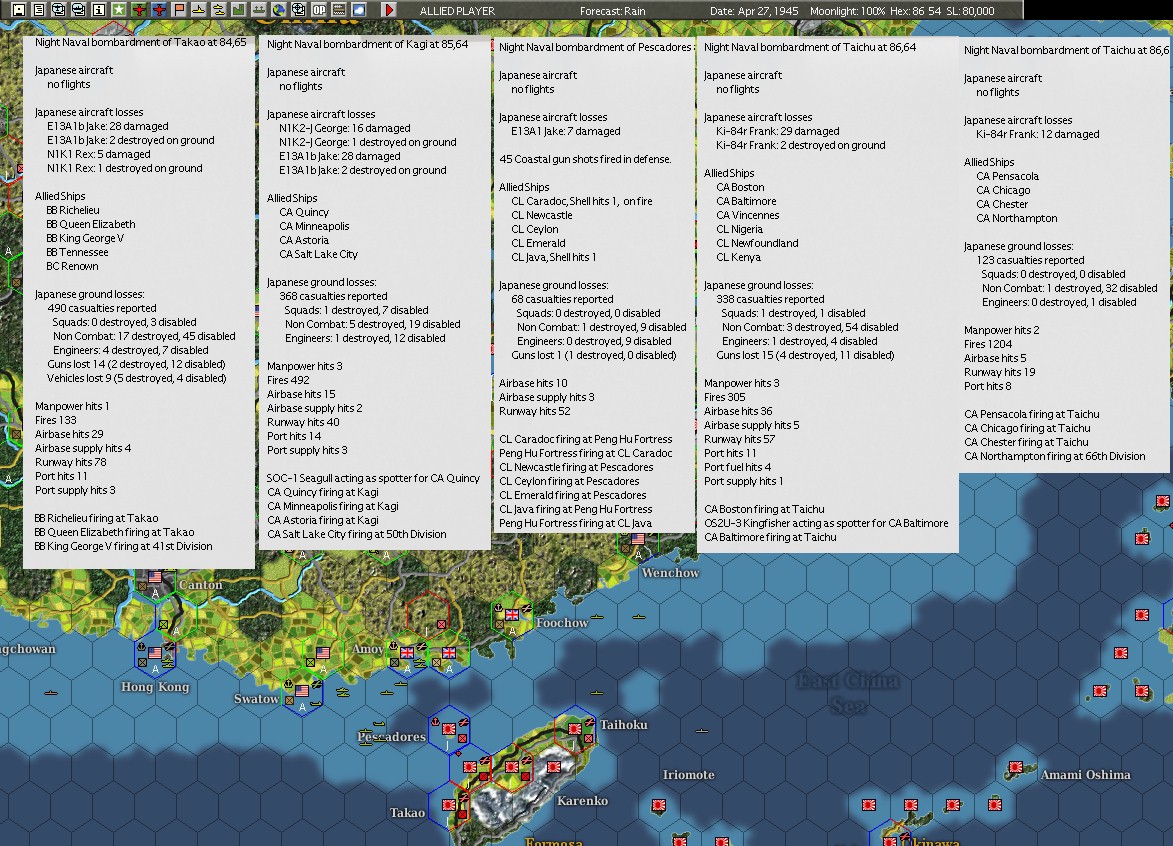Image resolution: width=1173 pixels, height=846 pixels.
Task: Click 'CL Caradoc, Shell hits 1, on fire' line
Action: click(582, 201)
